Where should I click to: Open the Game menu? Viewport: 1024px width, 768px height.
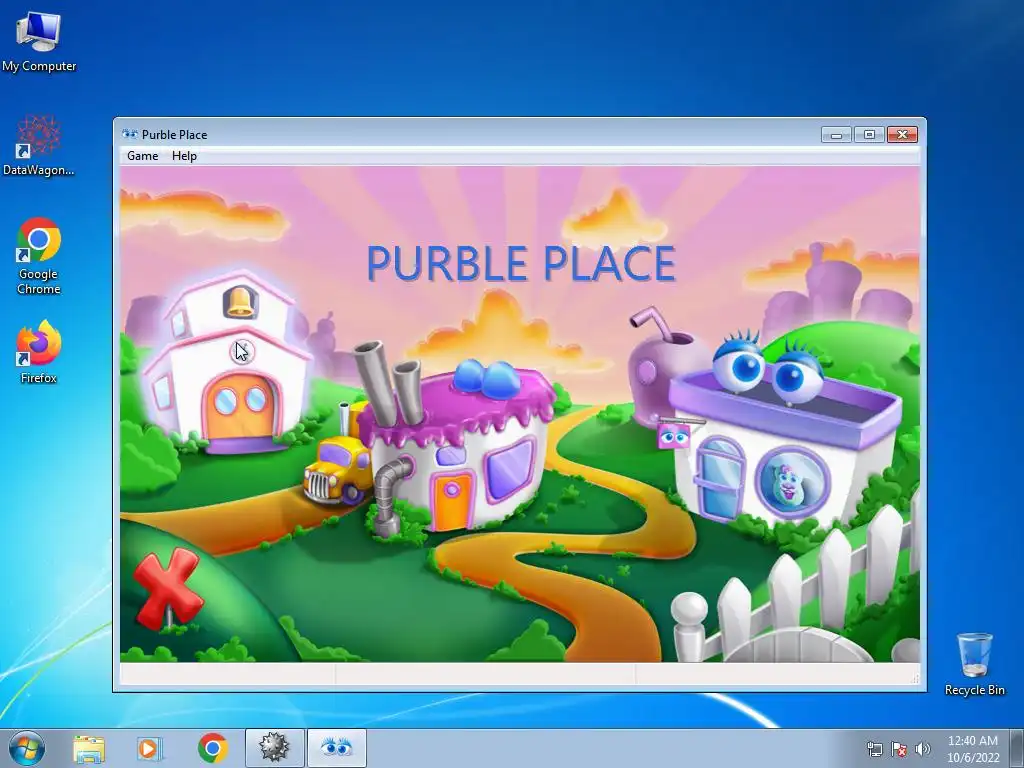click(142, 155)
